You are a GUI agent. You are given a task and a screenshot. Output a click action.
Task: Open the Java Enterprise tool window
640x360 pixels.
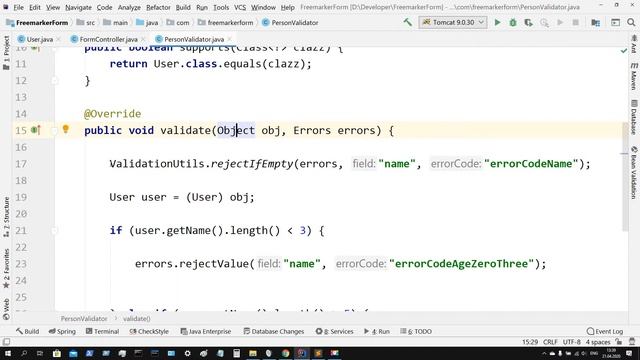pos(206,331)
